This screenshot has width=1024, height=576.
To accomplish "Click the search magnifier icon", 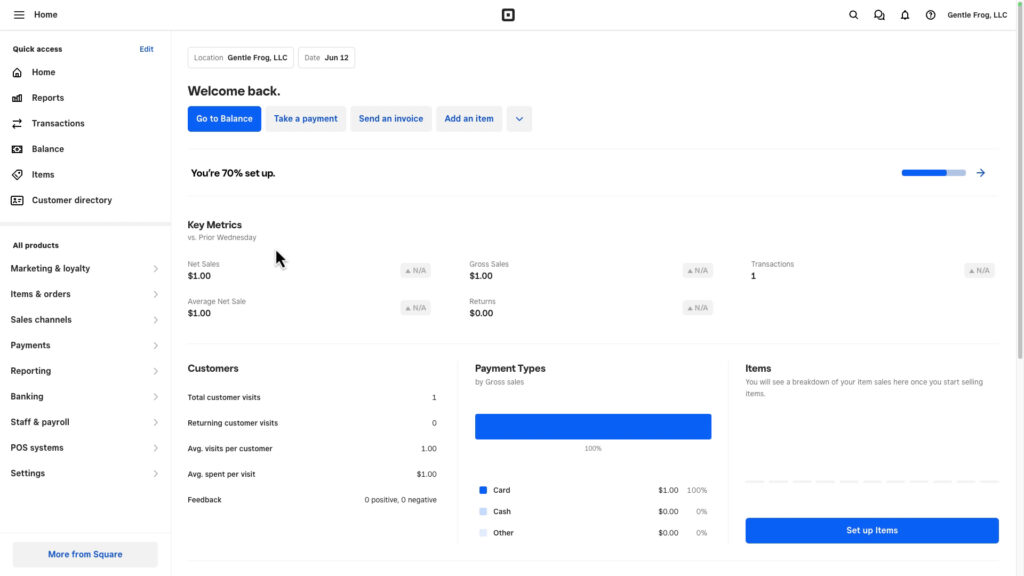I will point(853,15).
